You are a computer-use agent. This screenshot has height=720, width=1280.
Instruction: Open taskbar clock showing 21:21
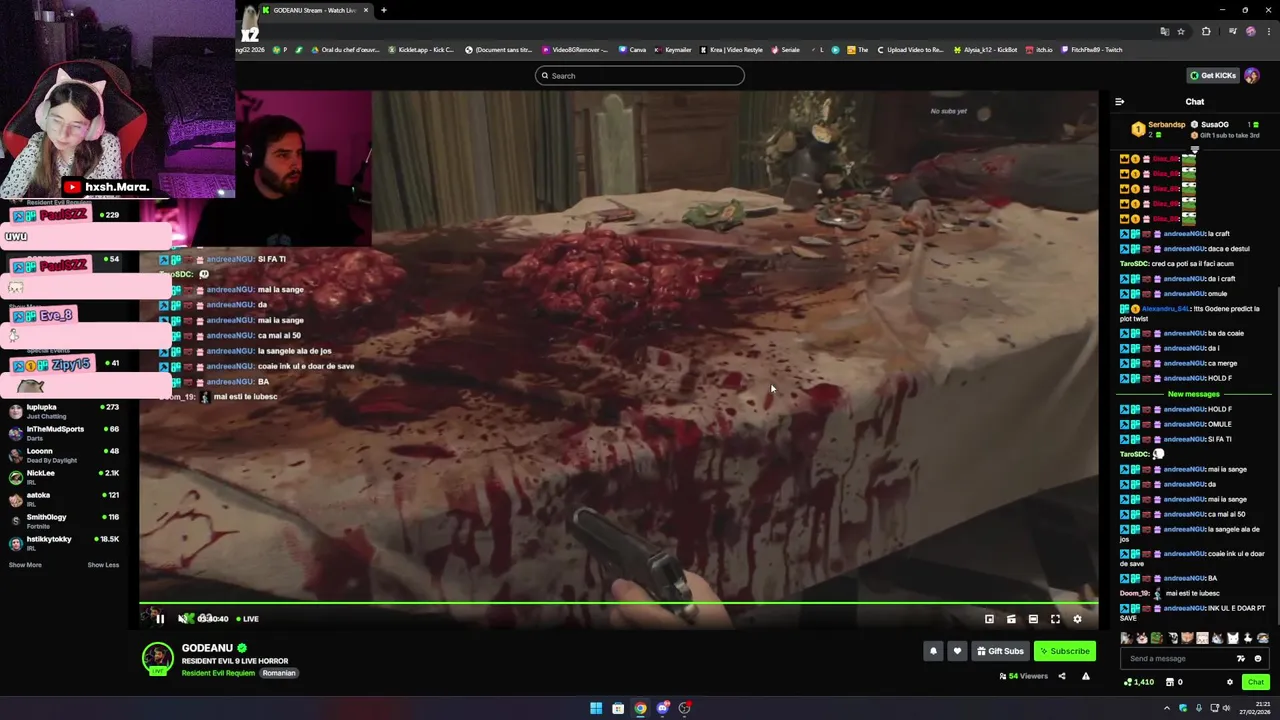point(1255,708)
